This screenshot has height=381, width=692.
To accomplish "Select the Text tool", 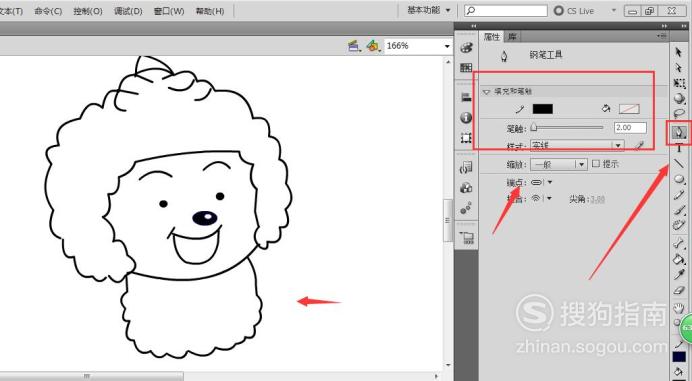I will coord(679,148).
